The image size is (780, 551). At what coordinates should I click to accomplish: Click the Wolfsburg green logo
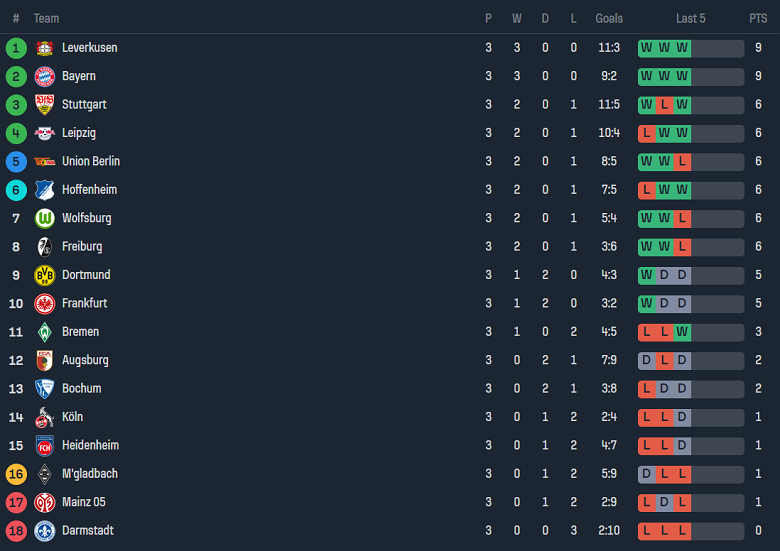pyautogui.click(x=44, y=218)
